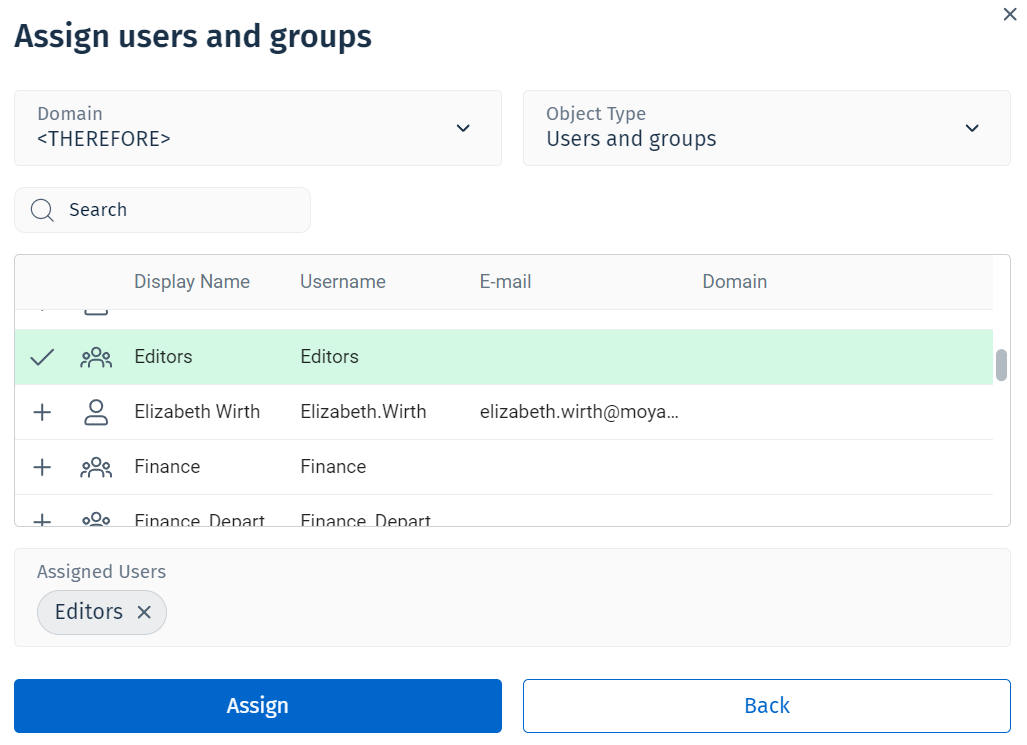This screenshot has width=1027, height=745.
Task: Focus the Search input field
Action: pyautogui.click(x=180, y=210)
